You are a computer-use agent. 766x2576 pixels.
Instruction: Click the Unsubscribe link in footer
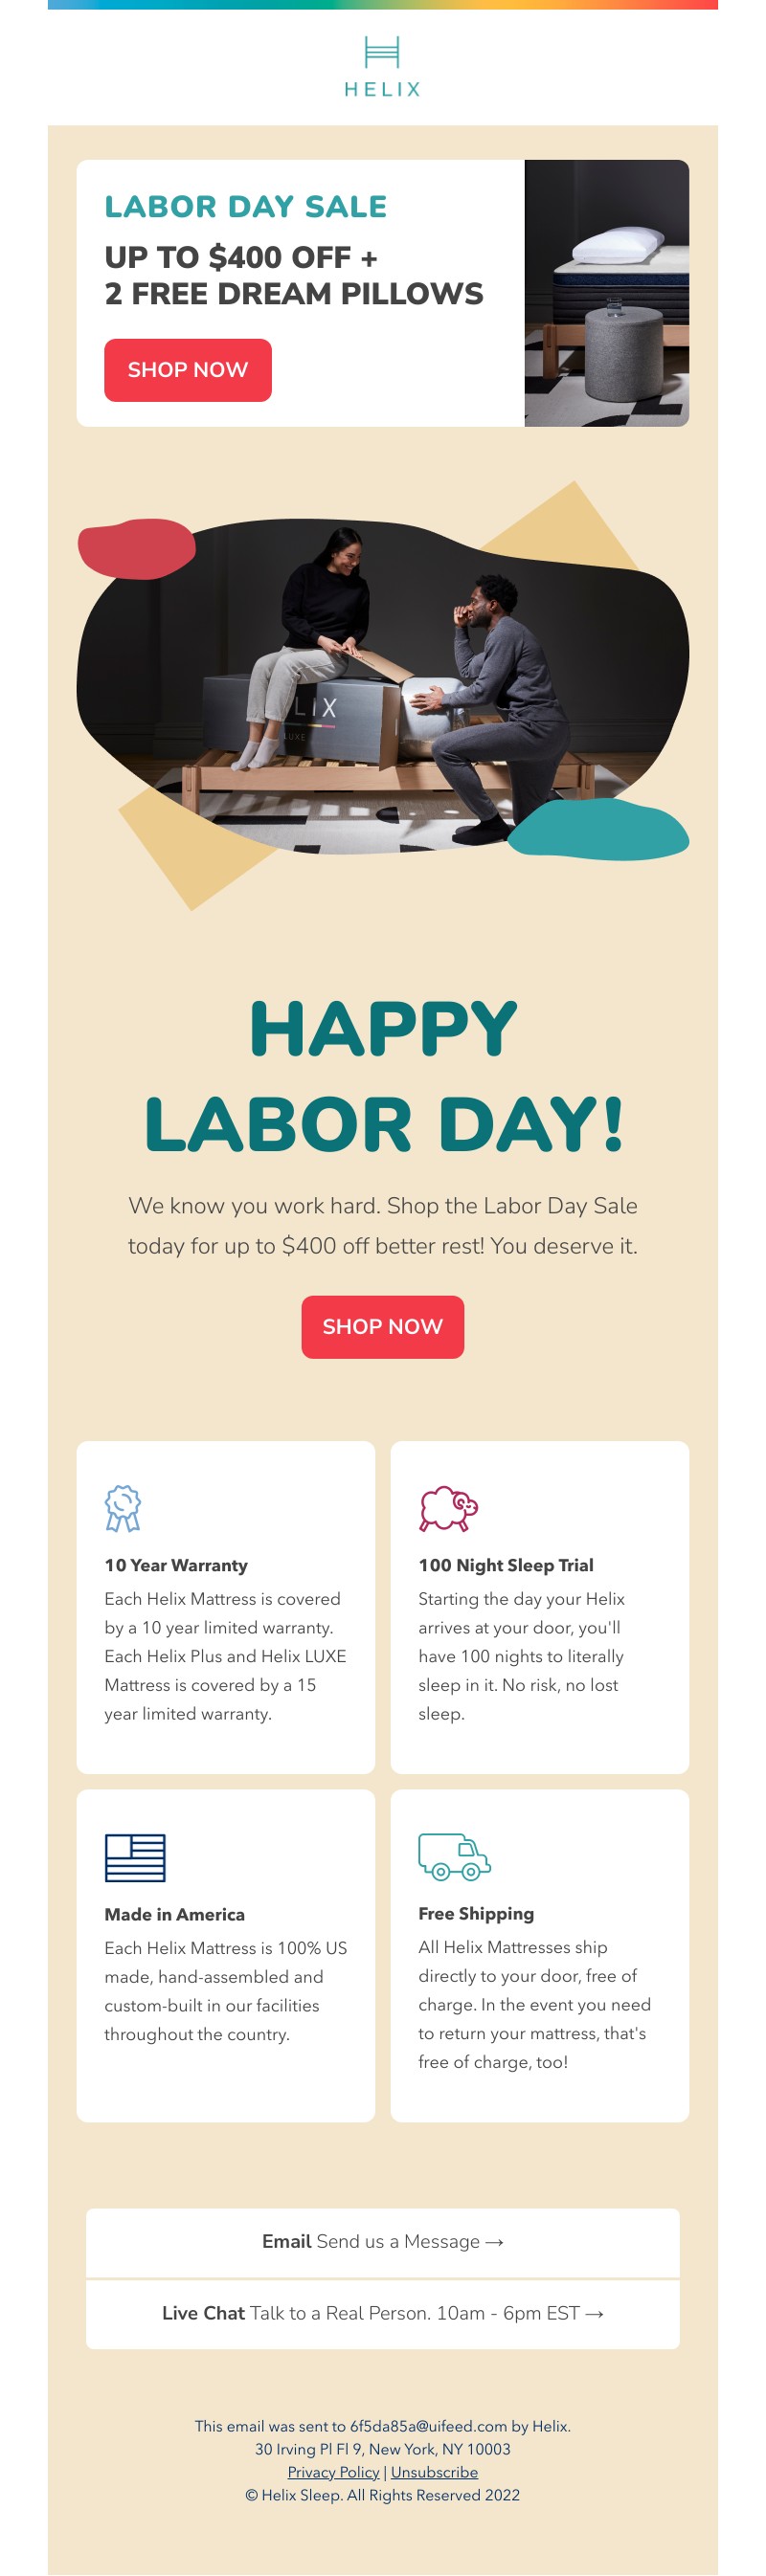tap(434, 2471)
